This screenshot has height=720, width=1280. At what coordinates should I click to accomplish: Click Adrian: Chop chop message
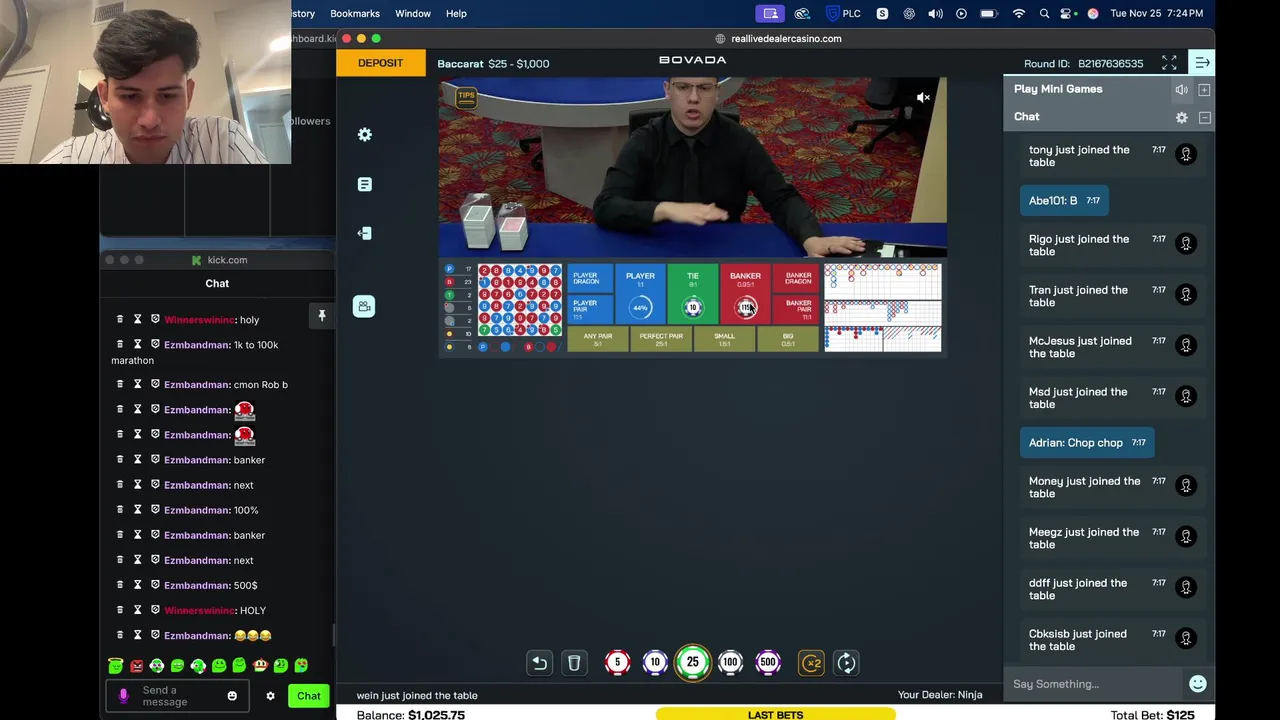pyautogui.click(x=1087, y=442)
